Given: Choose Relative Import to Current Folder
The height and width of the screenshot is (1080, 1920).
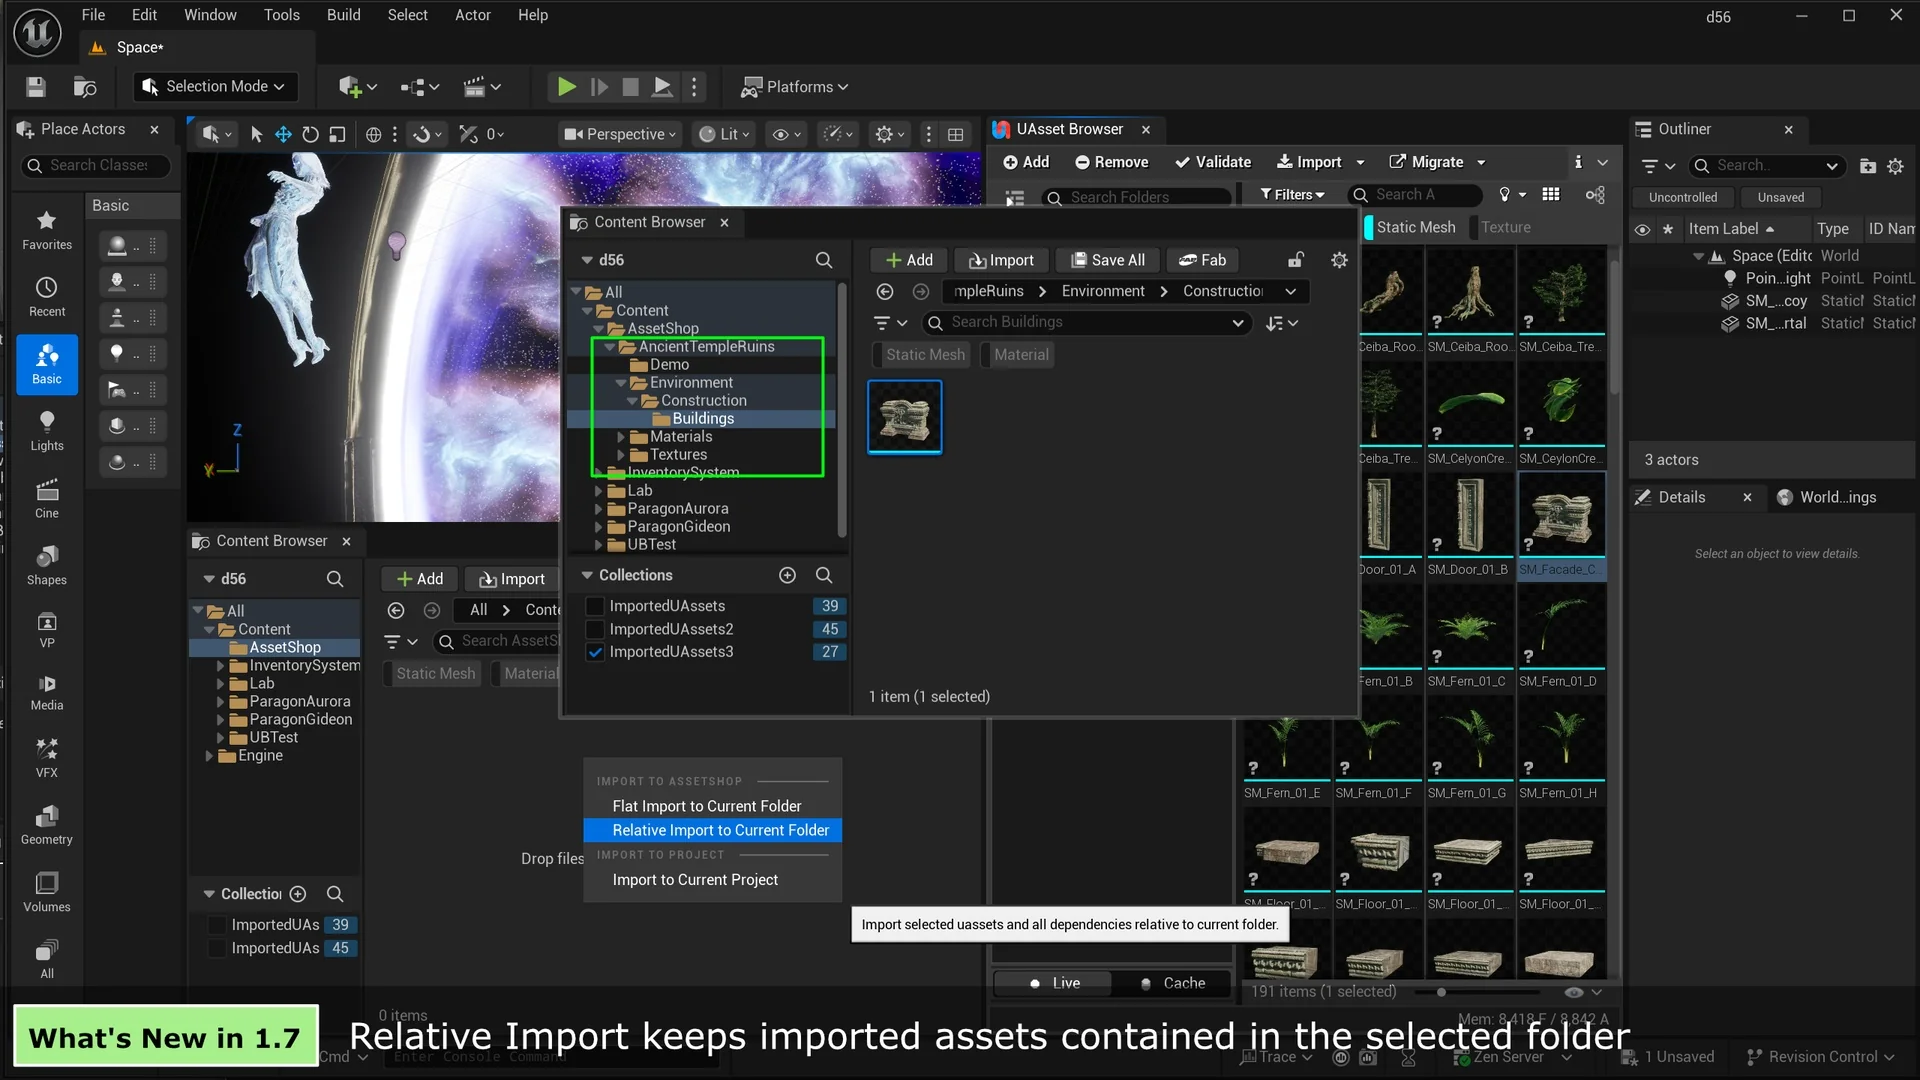Looking at the screenshot, I should [720, 830].
